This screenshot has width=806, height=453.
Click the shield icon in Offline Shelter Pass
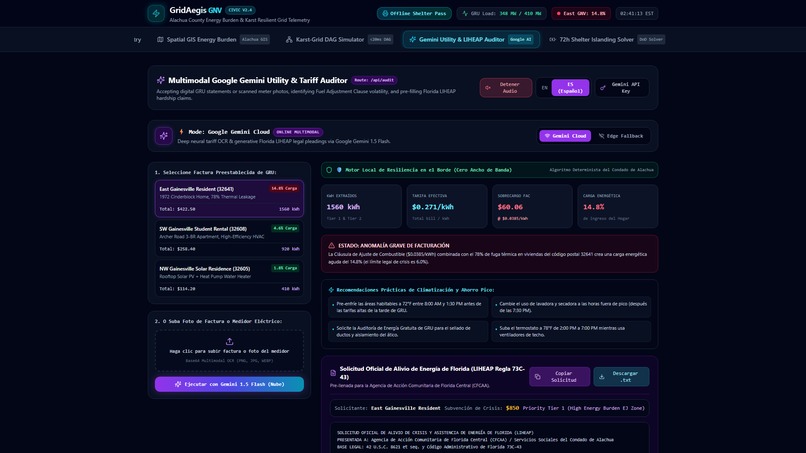point(385,13)
